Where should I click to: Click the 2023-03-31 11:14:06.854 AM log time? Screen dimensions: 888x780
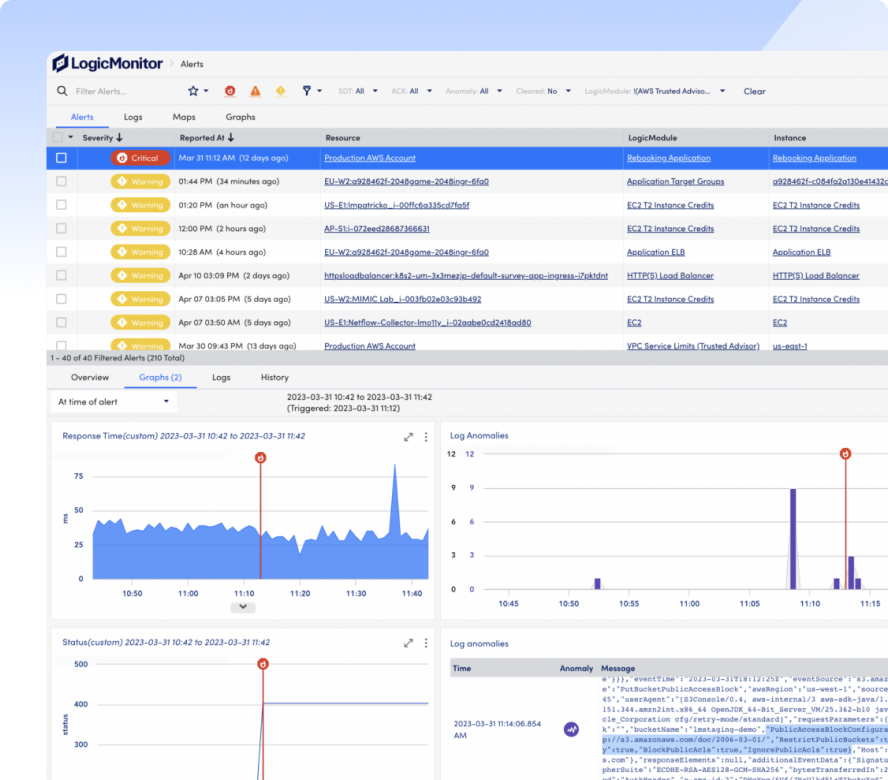497,729
